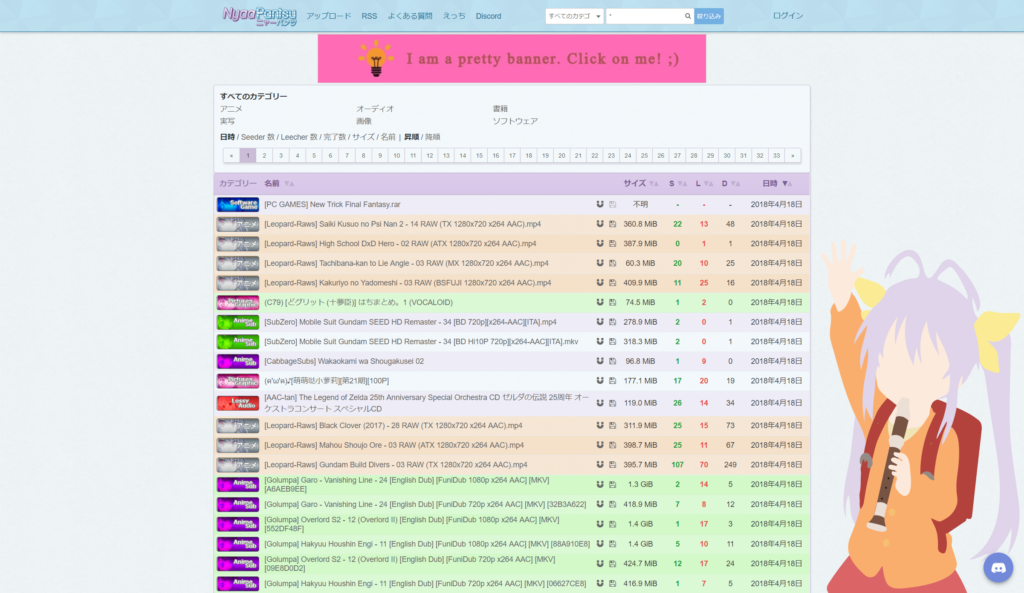Open the Discord link in the top navigation

[x=488, y=16]
